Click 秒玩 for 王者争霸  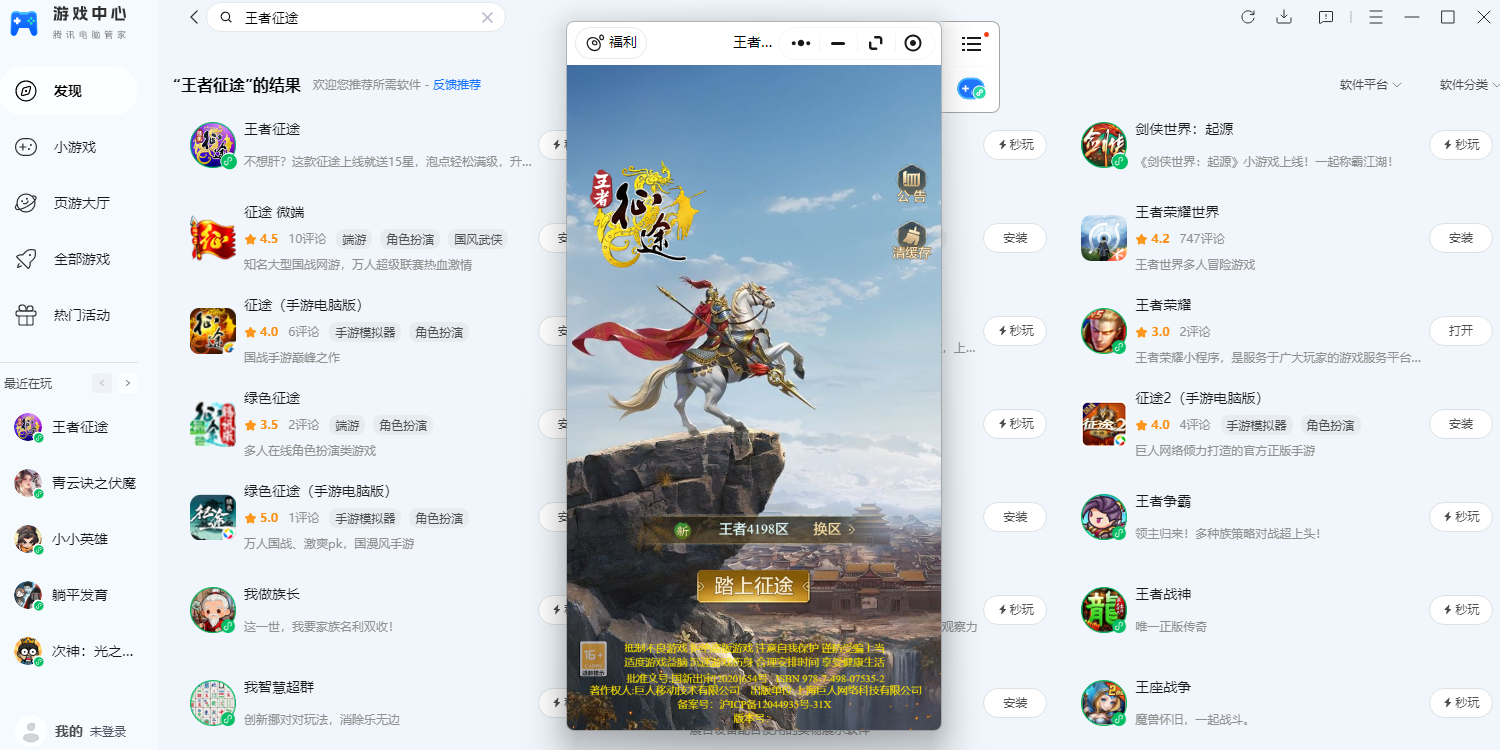(x=1460, y=517)
